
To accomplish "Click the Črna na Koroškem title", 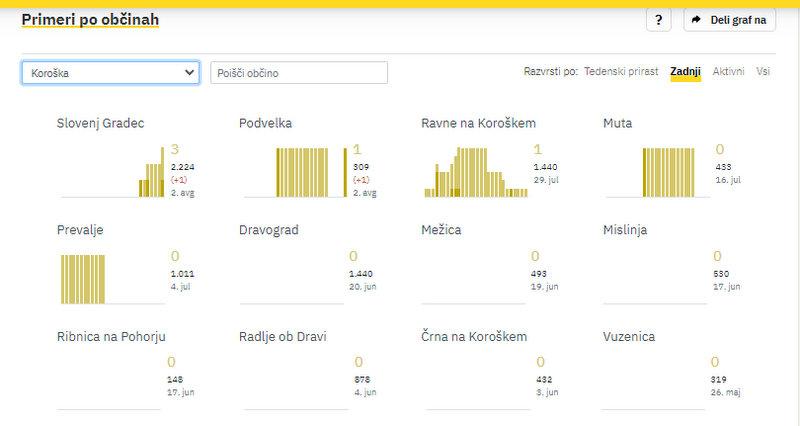I will (x=474, y=336).
